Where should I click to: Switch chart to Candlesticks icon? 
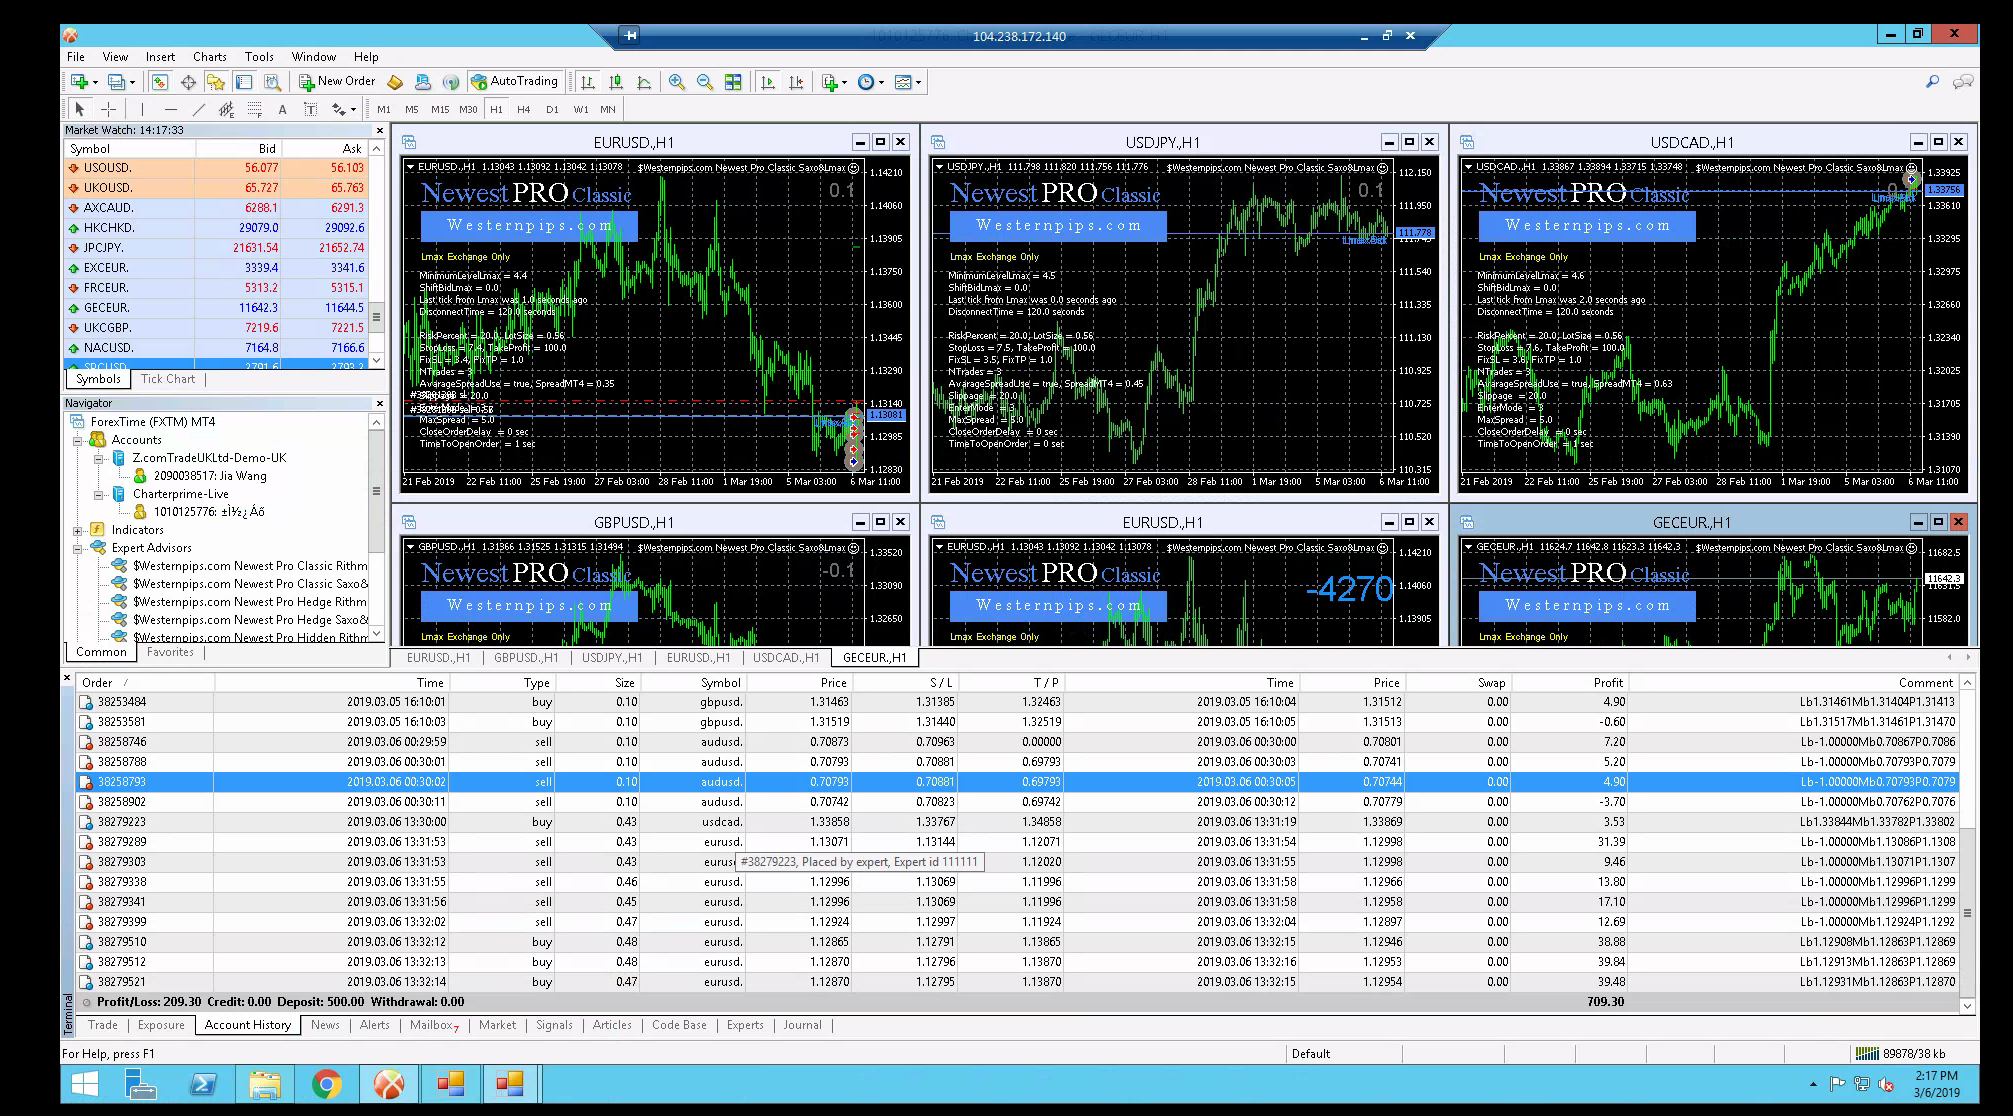tap(616, 82)
